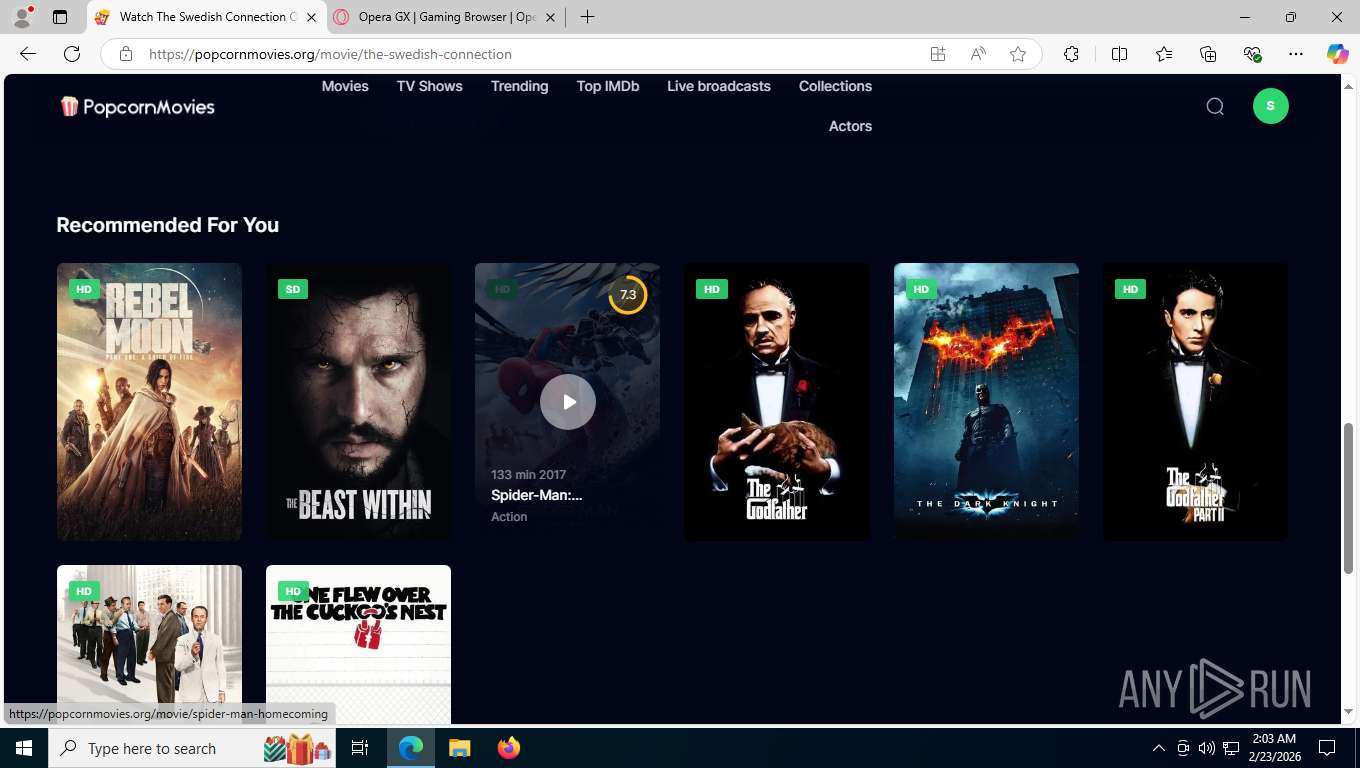Screen dimensions: 1360x768
Task: Click the page vertical scrollbar thumb
Action: [1348, 498]
